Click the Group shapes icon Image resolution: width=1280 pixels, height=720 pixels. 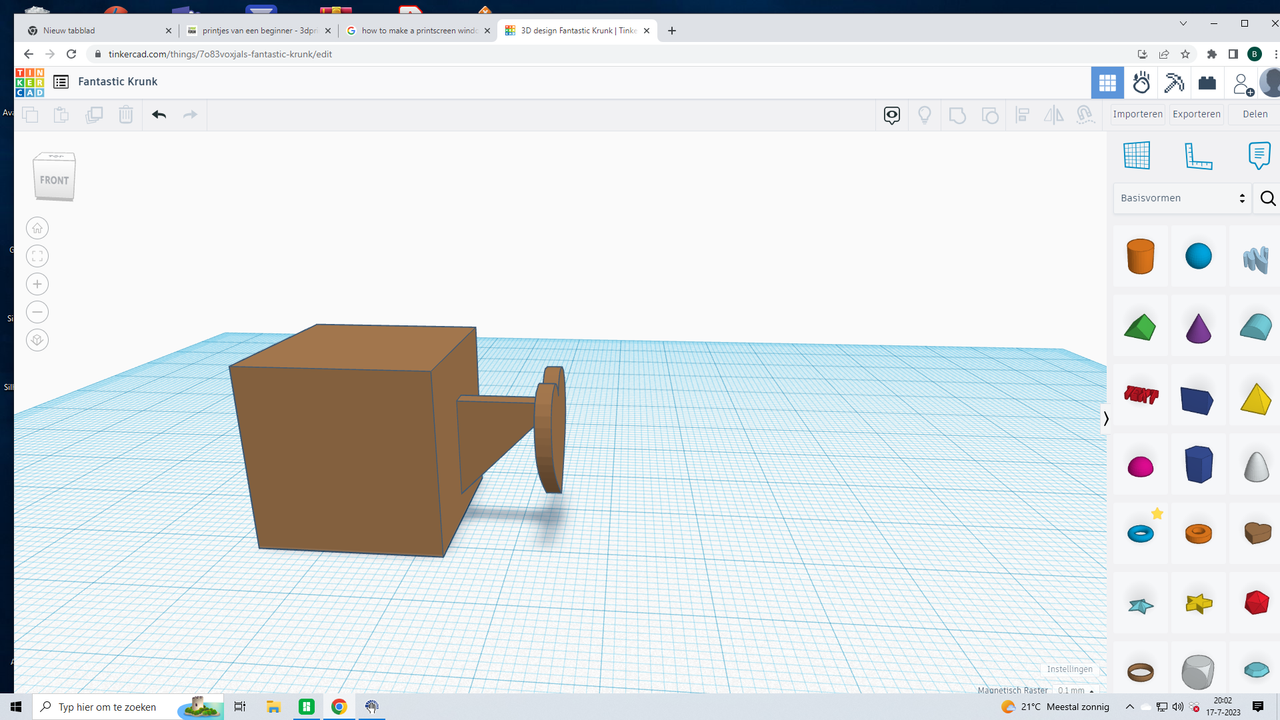click(x=957, y=115)
